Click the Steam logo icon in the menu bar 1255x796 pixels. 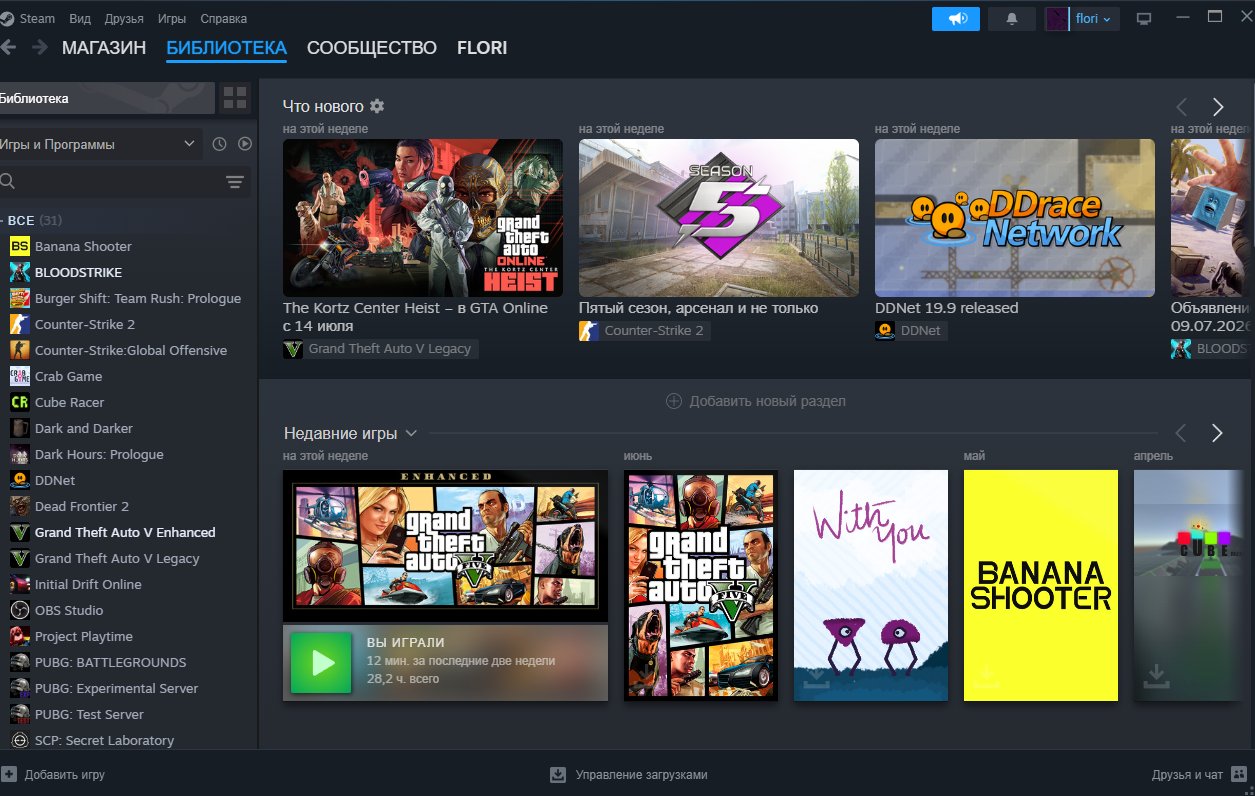point(5,18)
